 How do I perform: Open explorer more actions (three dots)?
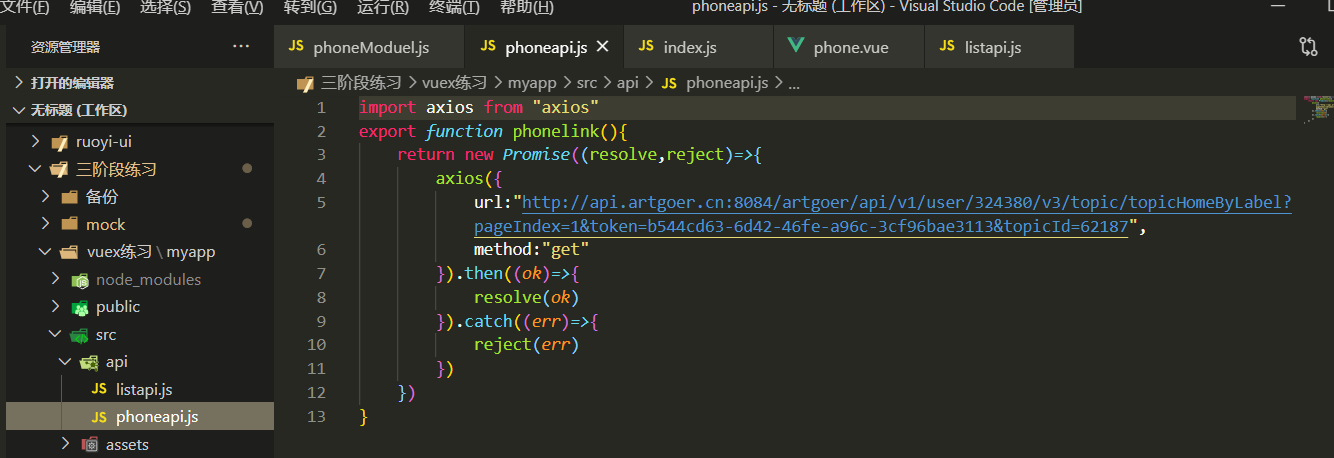[241, 46]
